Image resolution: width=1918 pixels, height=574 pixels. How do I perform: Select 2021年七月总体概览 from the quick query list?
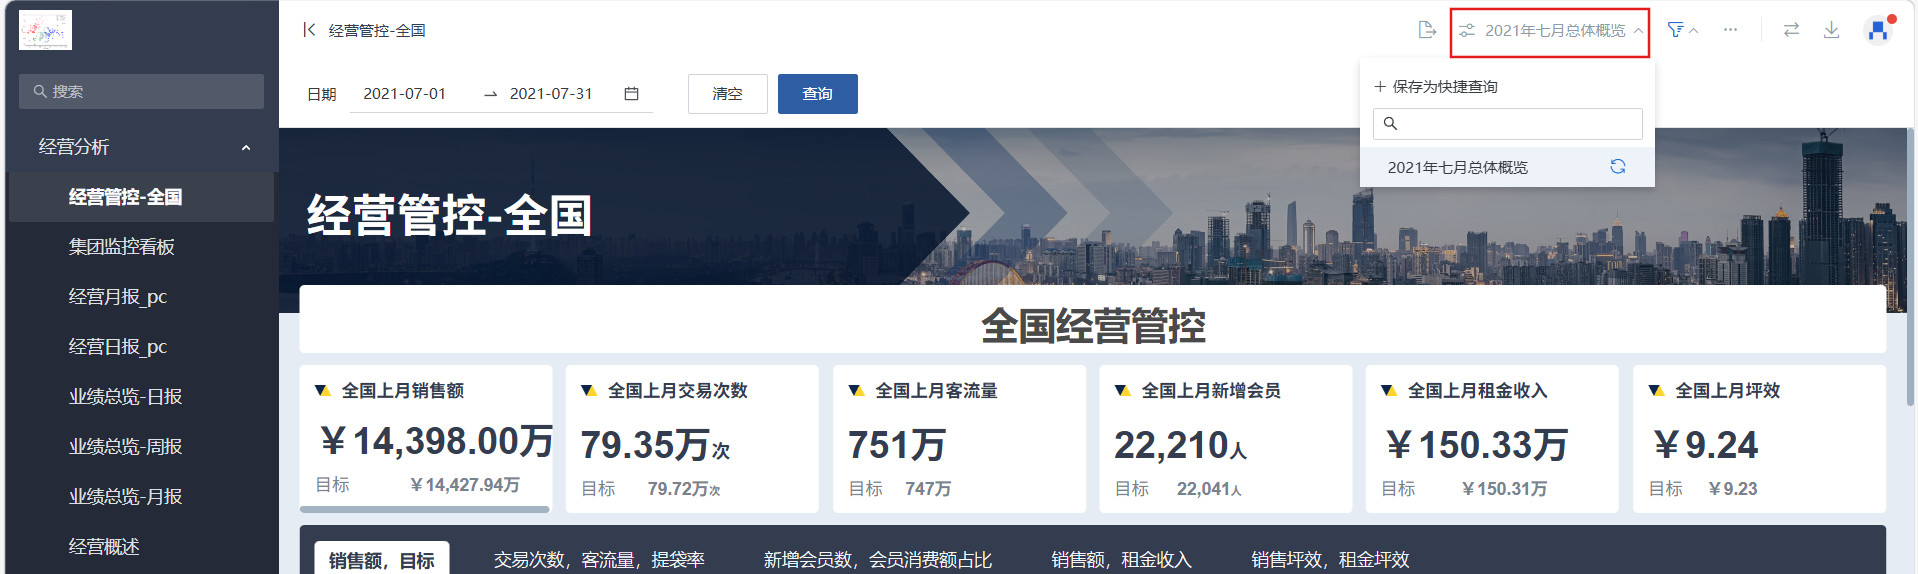1457,168
